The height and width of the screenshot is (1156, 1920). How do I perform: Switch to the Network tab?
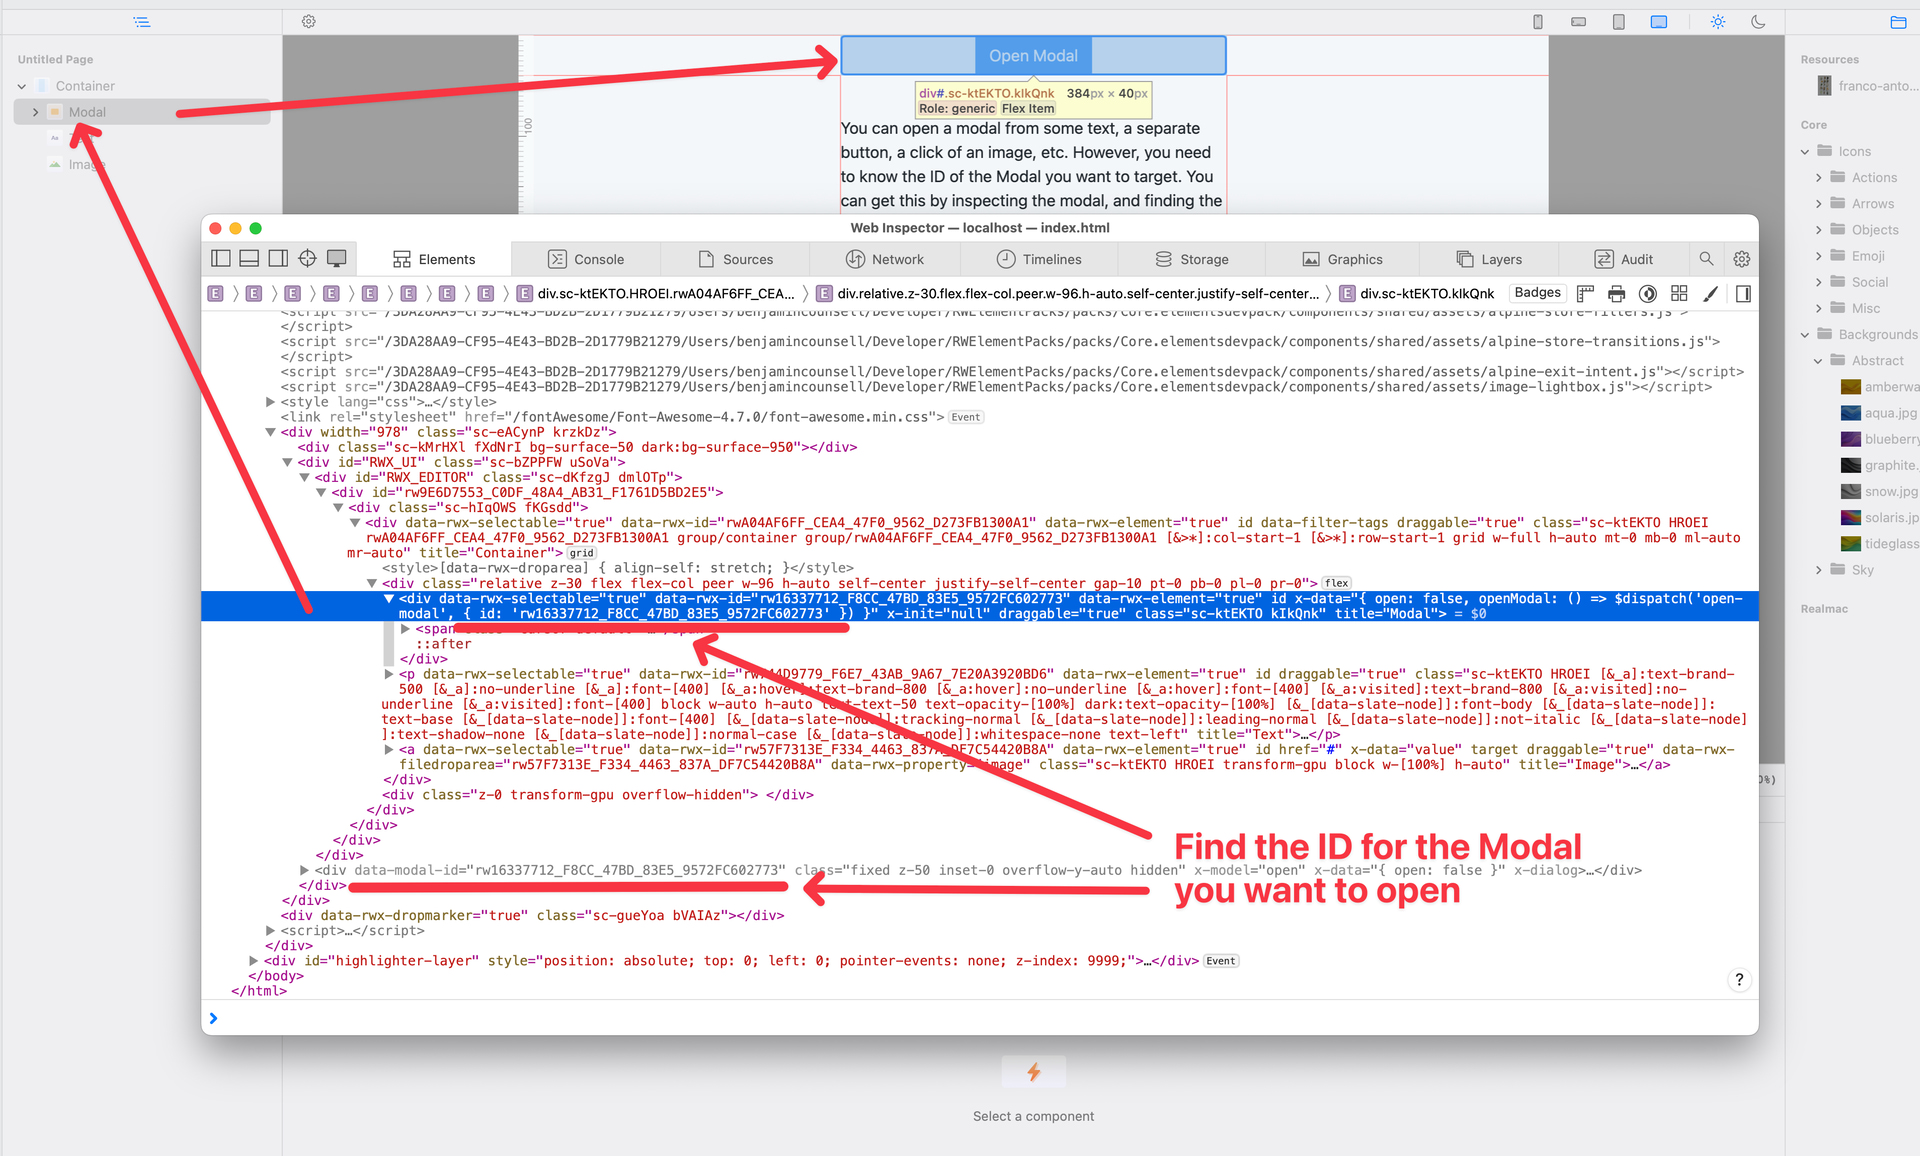[x=885, y=259]
